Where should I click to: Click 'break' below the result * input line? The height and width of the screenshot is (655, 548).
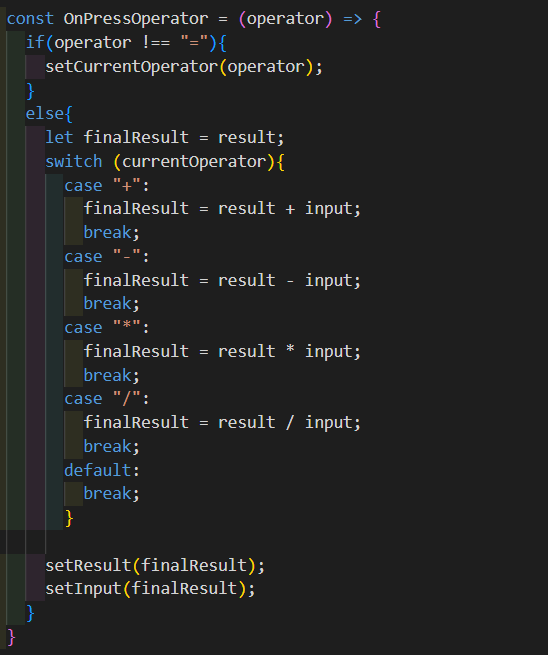(x=107, y=375)
